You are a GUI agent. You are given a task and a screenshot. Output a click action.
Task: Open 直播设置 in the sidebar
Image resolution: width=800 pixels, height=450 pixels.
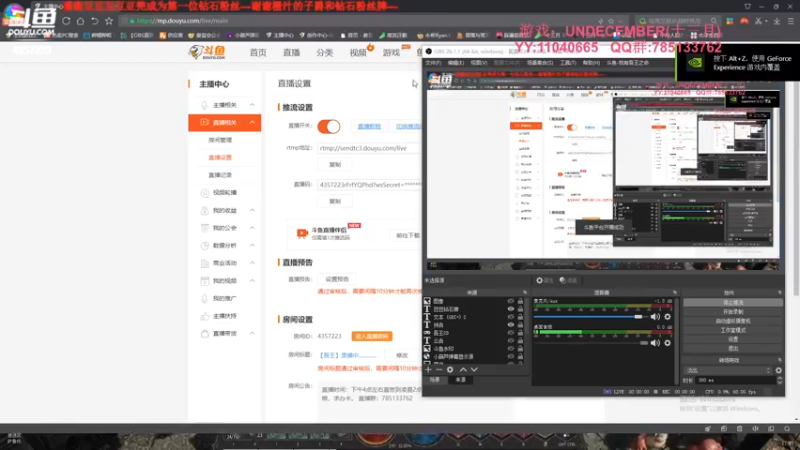(x=220, y=157)
